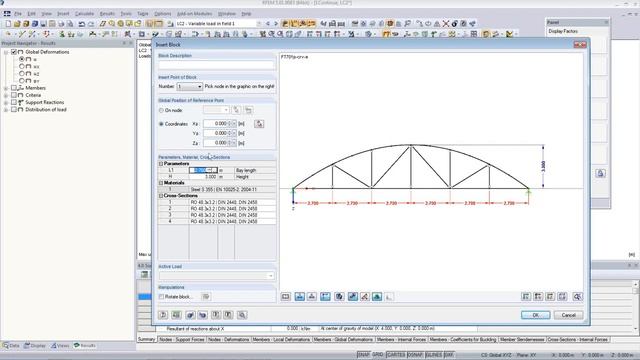
Task: Open the Insert menu
Action: [x=63, y=13]
